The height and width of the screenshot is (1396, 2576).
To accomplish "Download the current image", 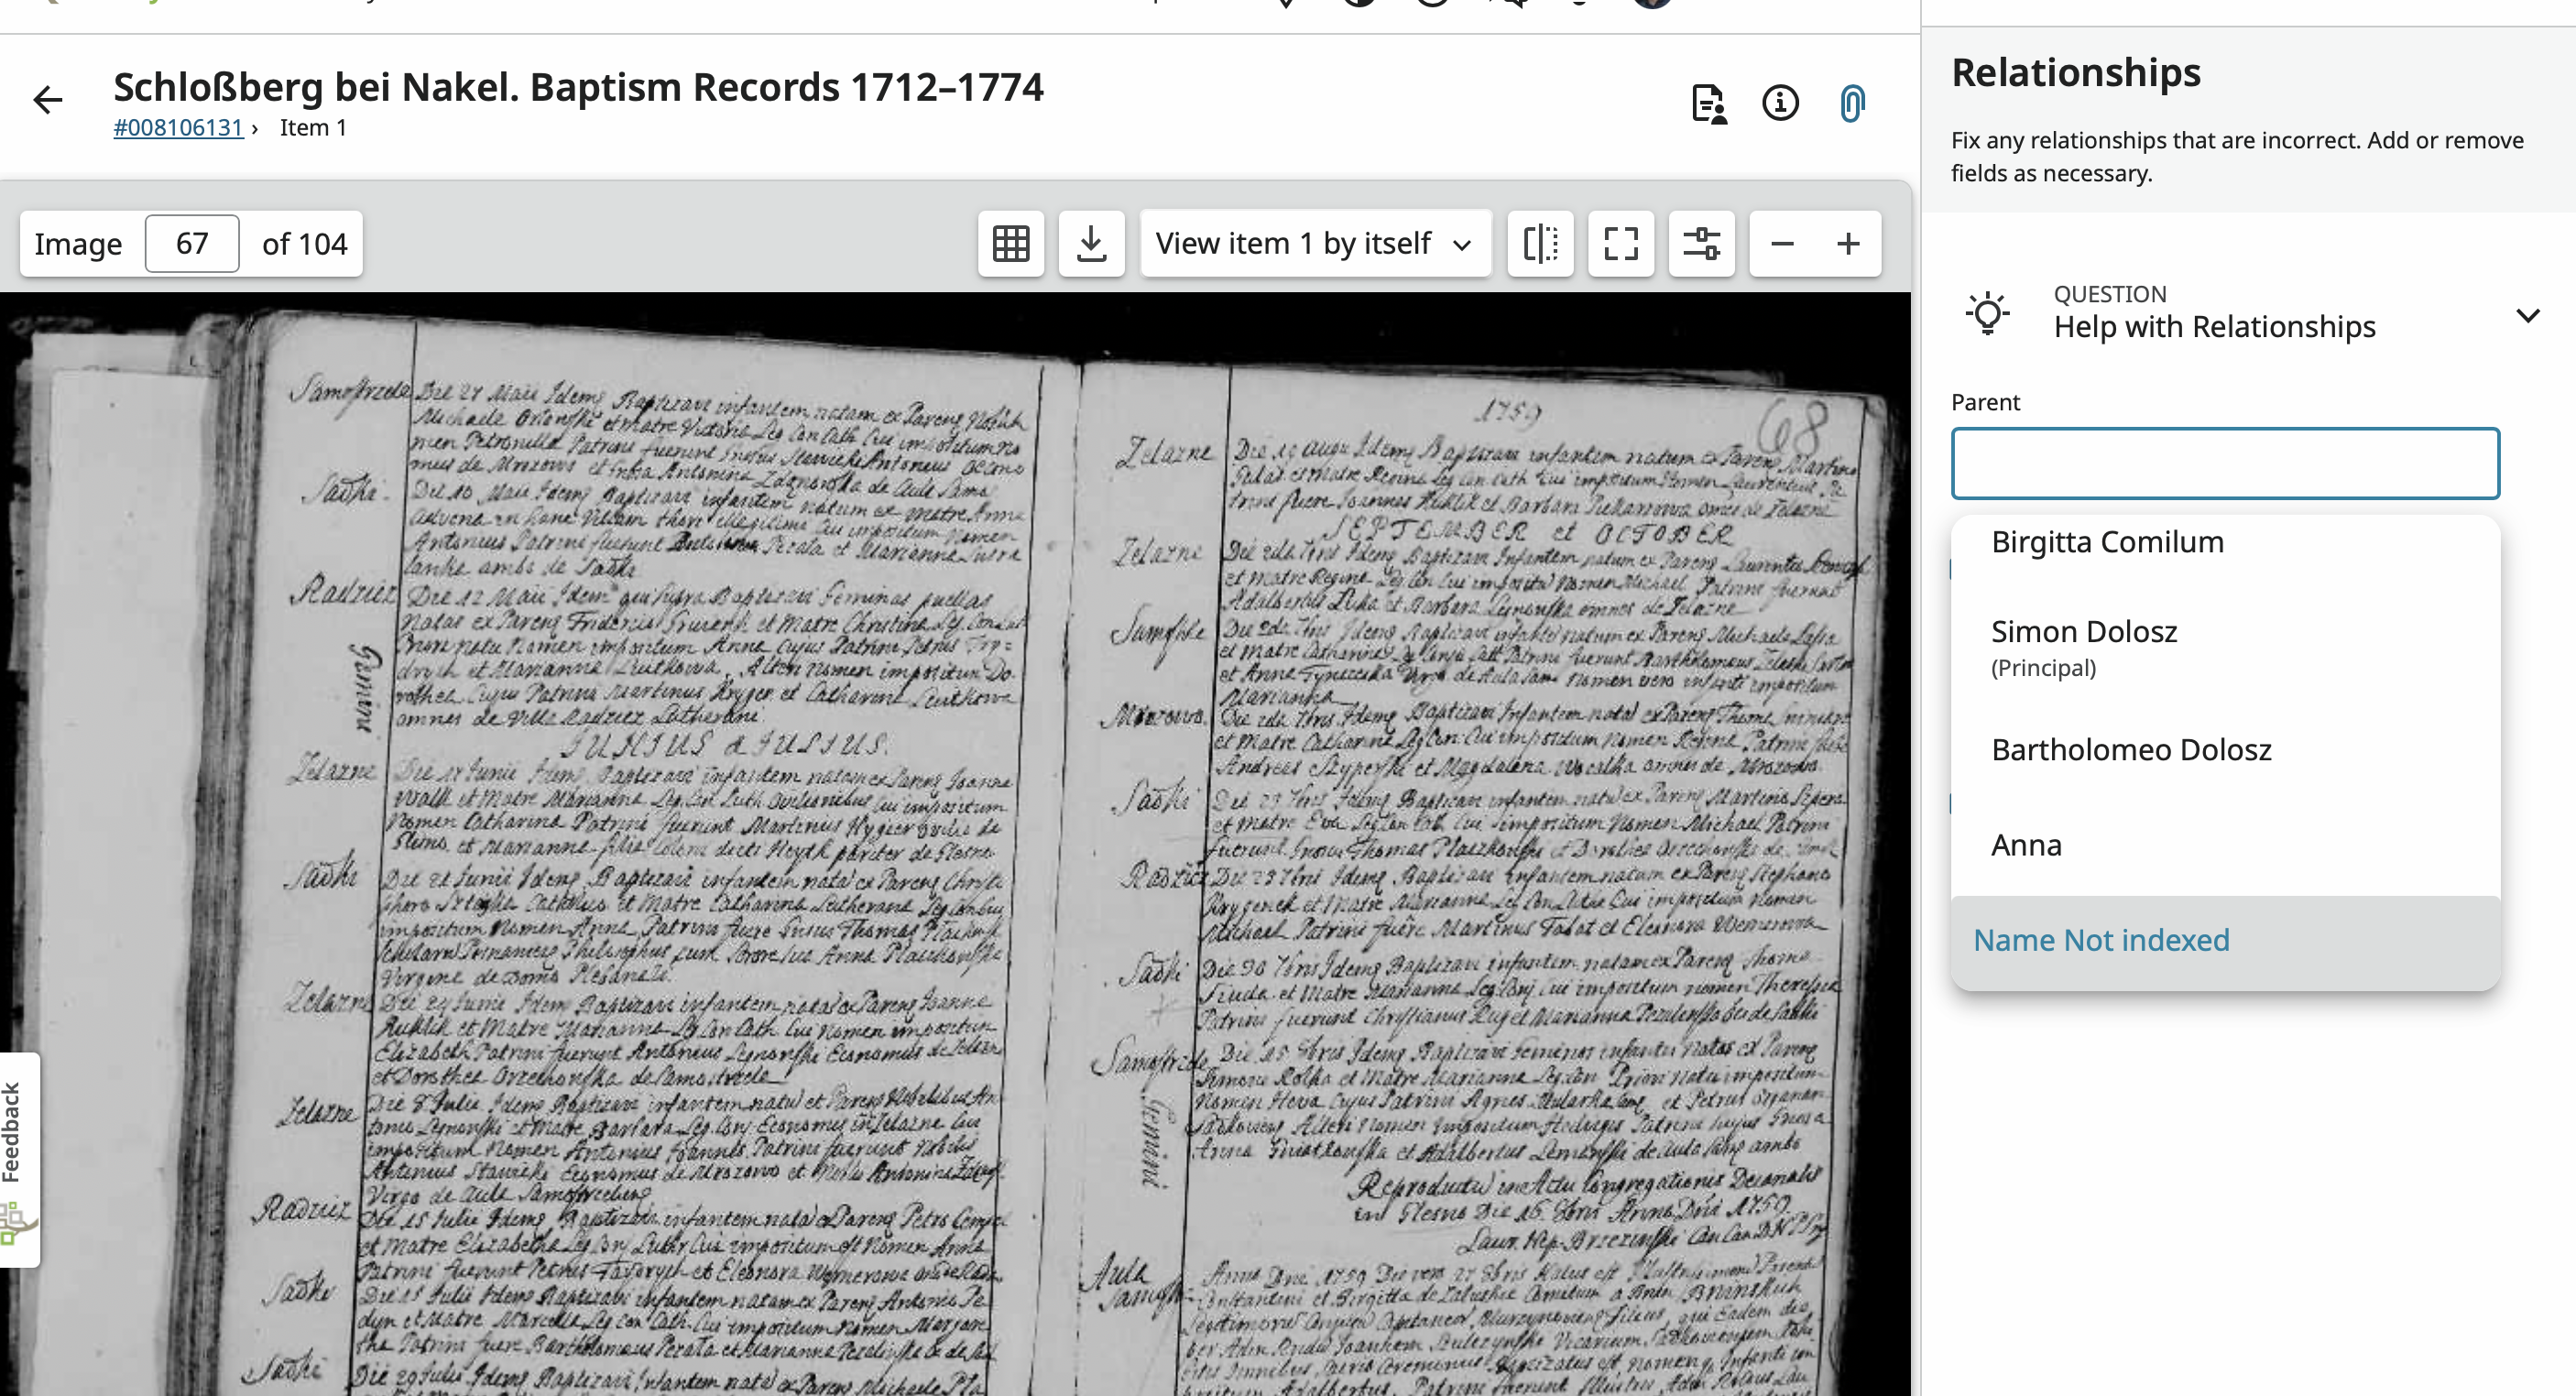I will pos(1091,243).
